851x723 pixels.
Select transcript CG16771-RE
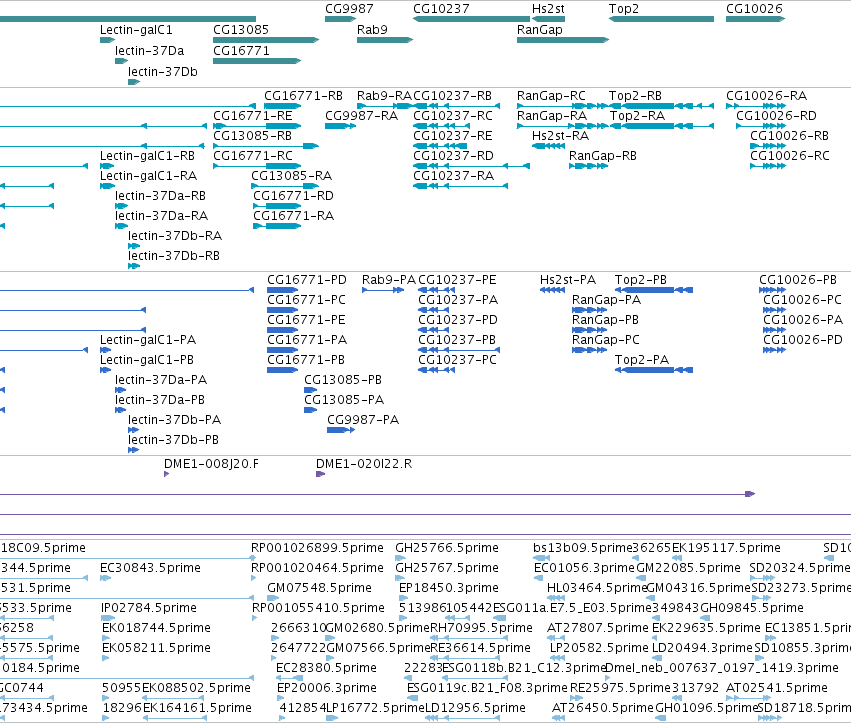pos(252,116)
